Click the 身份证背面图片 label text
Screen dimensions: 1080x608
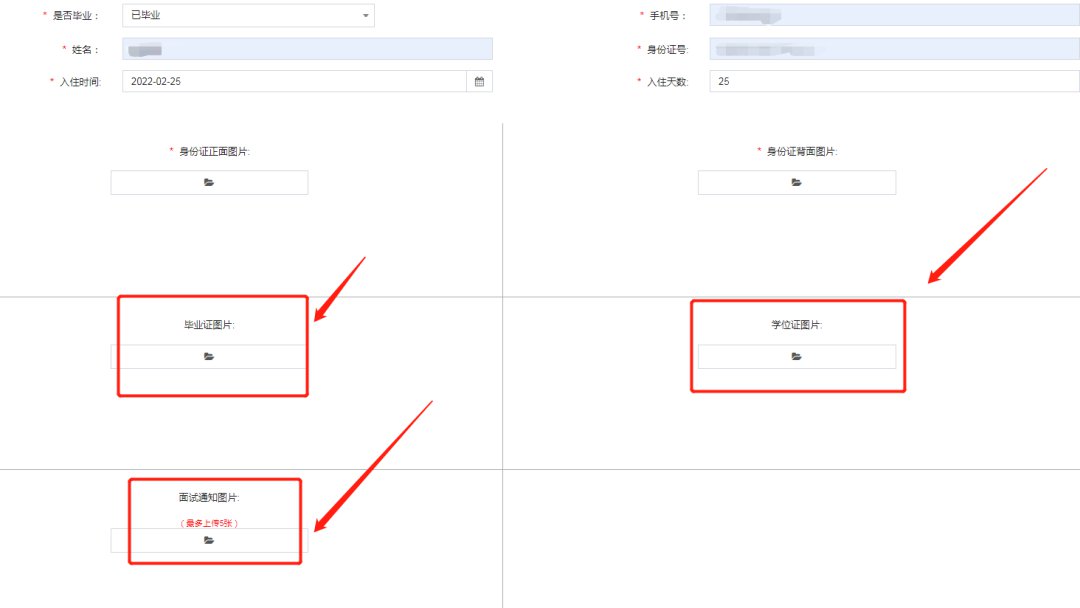coord(802,151)
